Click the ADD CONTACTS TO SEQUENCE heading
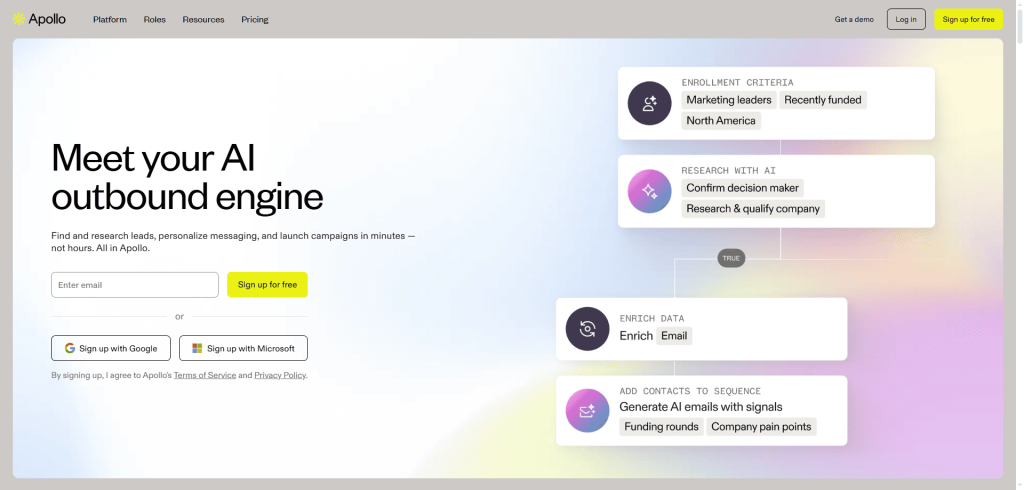The width and height of the screenshot is (1024, 490). 690,391
